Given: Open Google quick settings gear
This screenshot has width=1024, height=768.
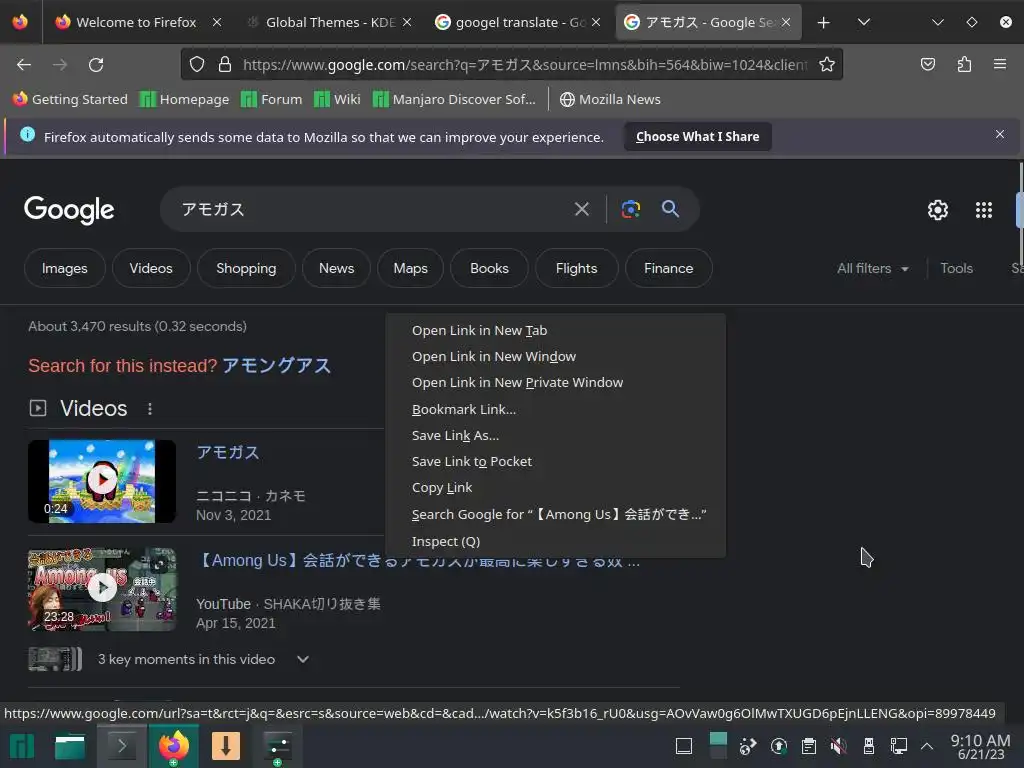Looking at the screenshot, I should point(938,210).
